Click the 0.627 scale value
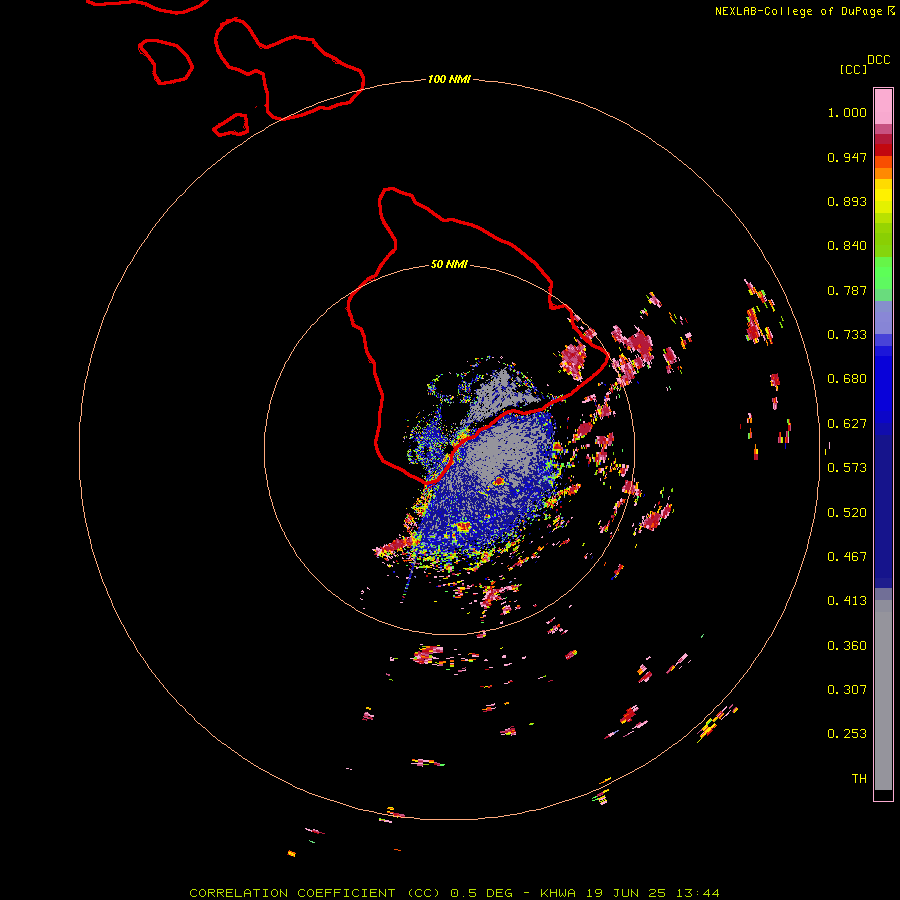 click(x=847, y=424)
